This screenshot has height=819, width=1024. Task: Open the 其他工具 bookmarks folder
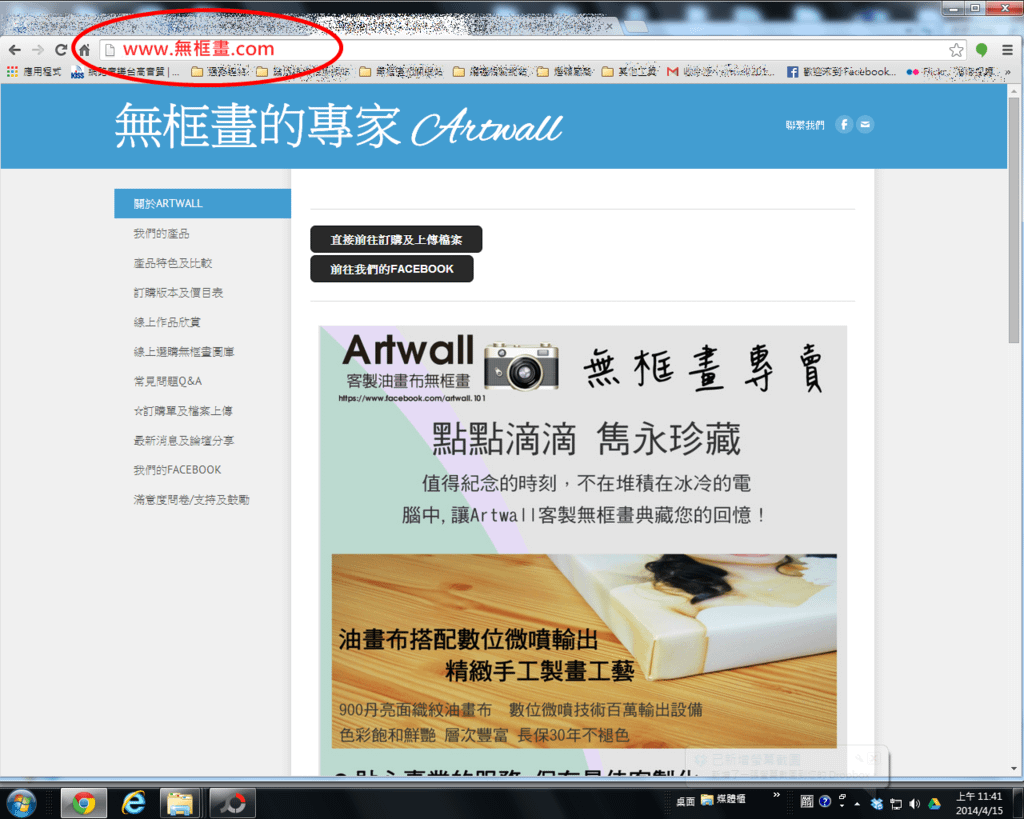[x=630, y=72]
